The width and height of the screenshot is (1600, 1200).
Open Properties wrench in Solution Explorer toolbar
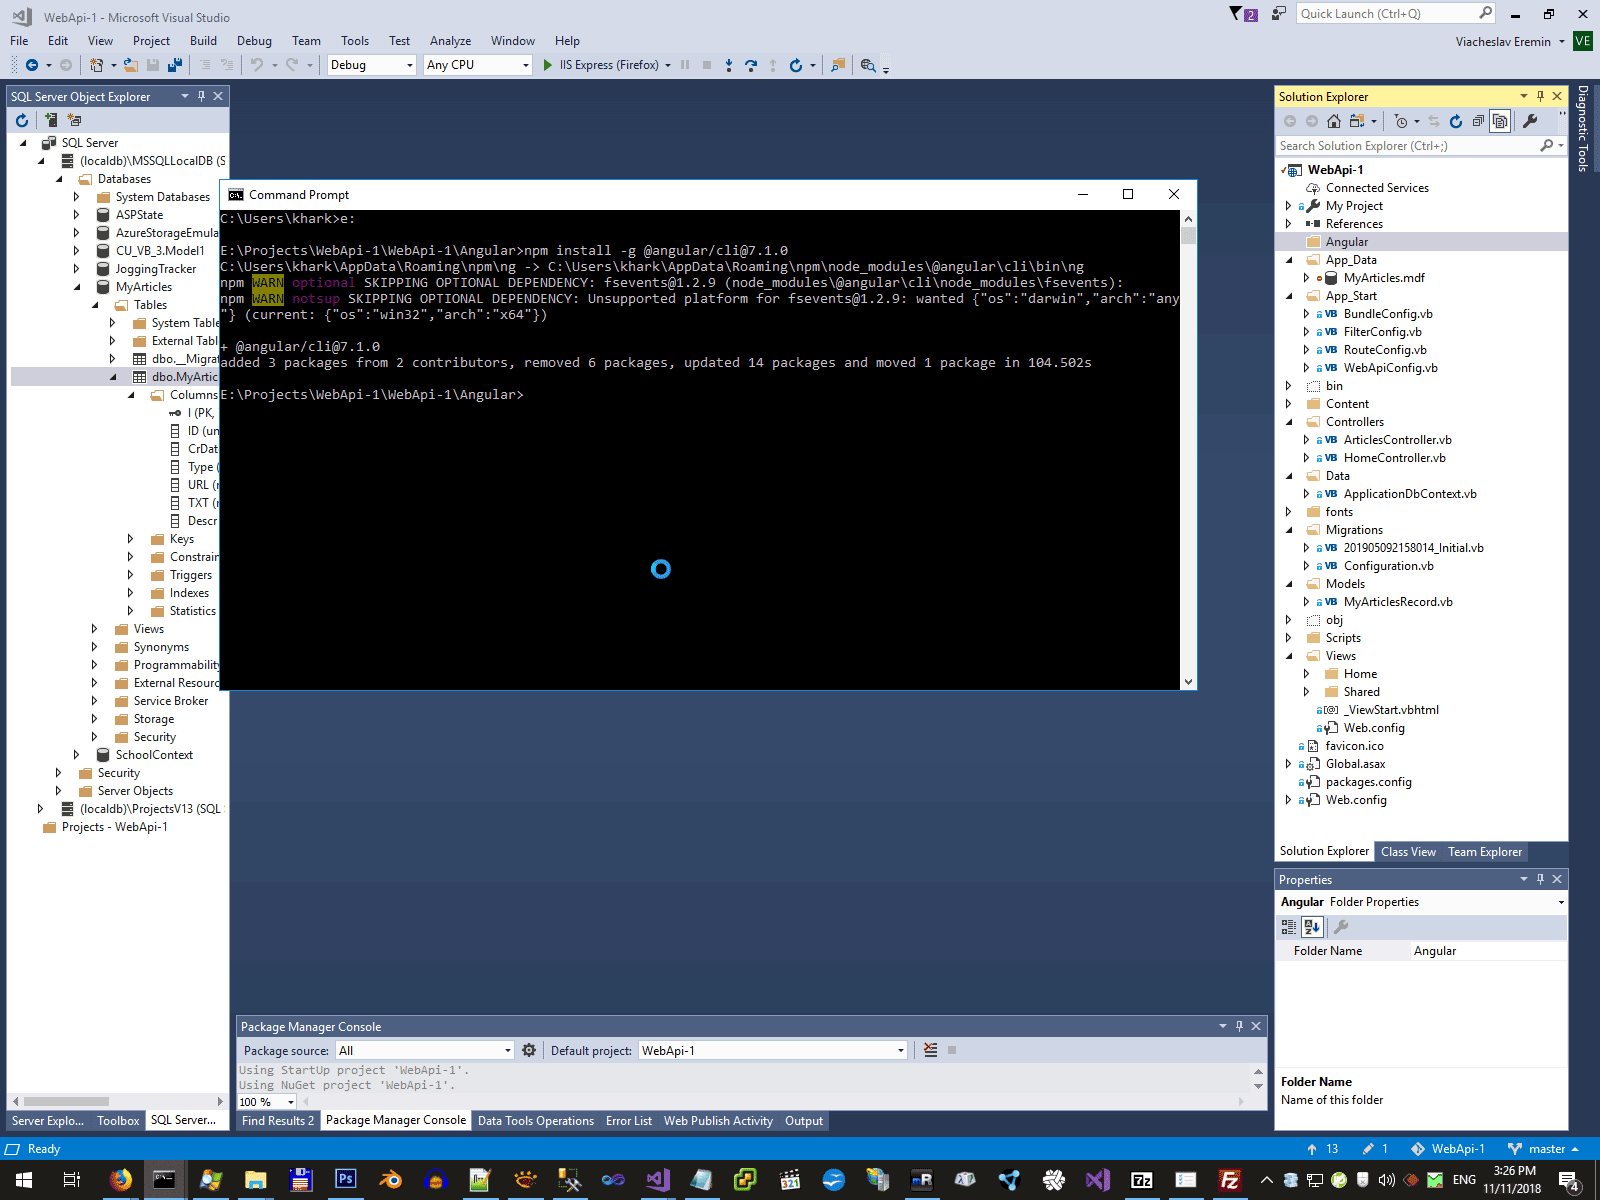[x=1530, y=121]
